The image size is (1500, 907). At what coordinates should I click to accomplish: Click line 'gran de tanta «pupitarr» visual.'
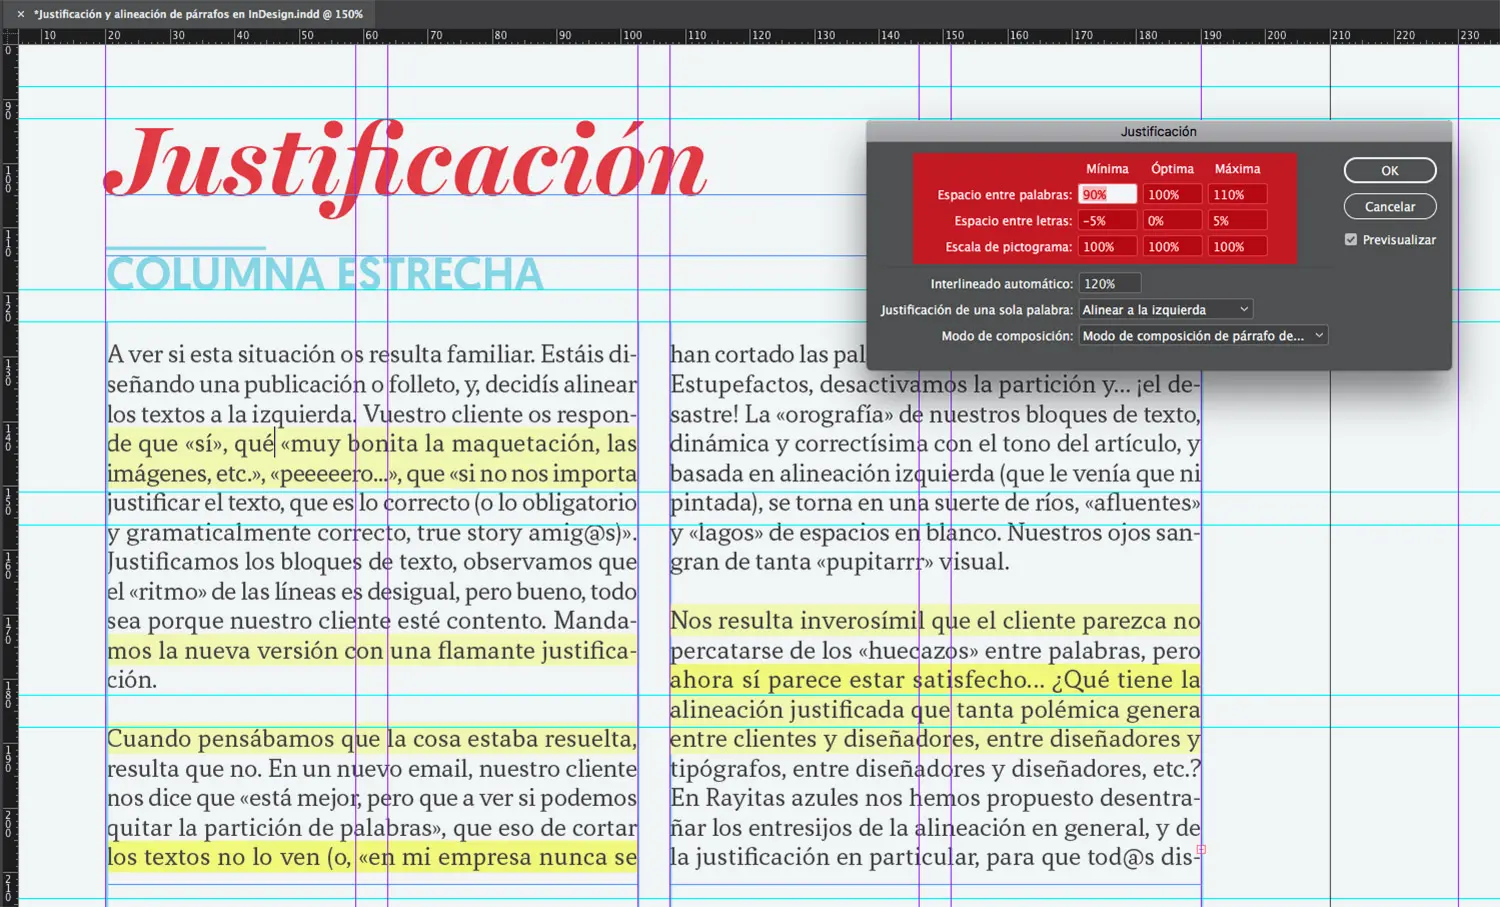[x=840, y=562]
